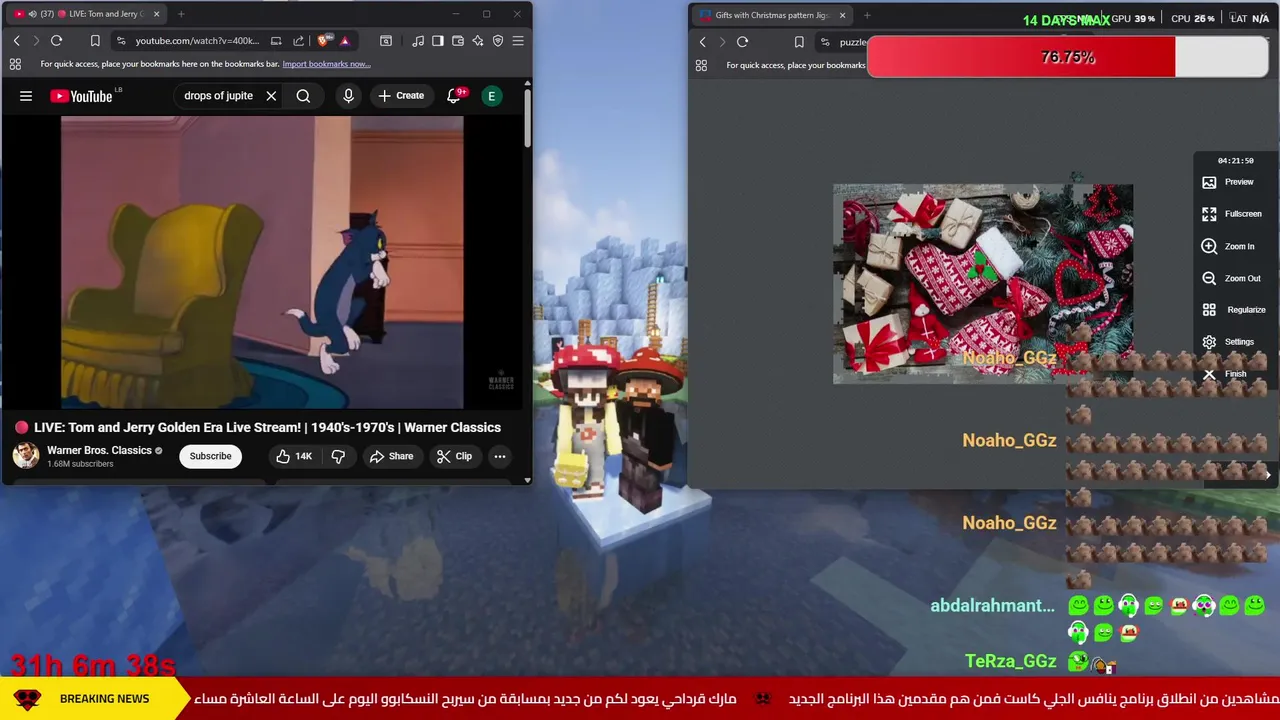Click Regularize puzzle pieces

coord(1234,310)
